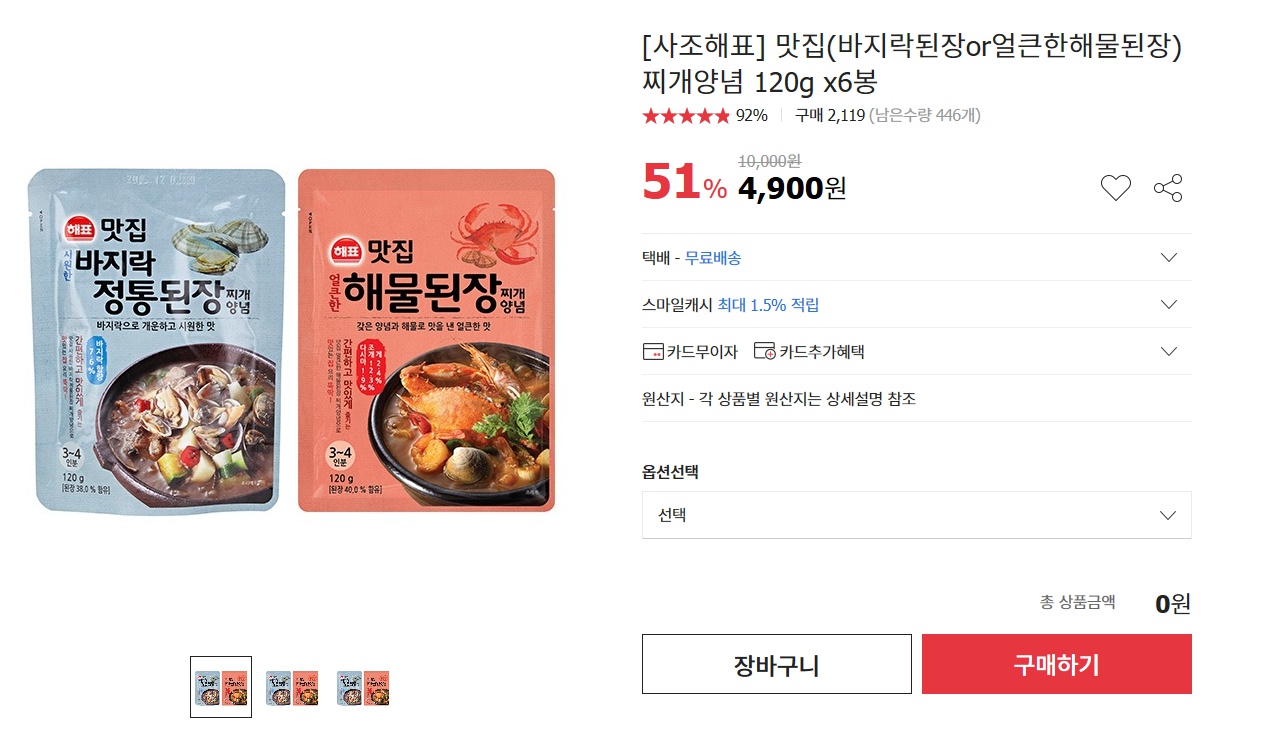This screenshot has width=1281, height=749.
Task: Click the heart wishlist icon
Action: (1115, 188)
